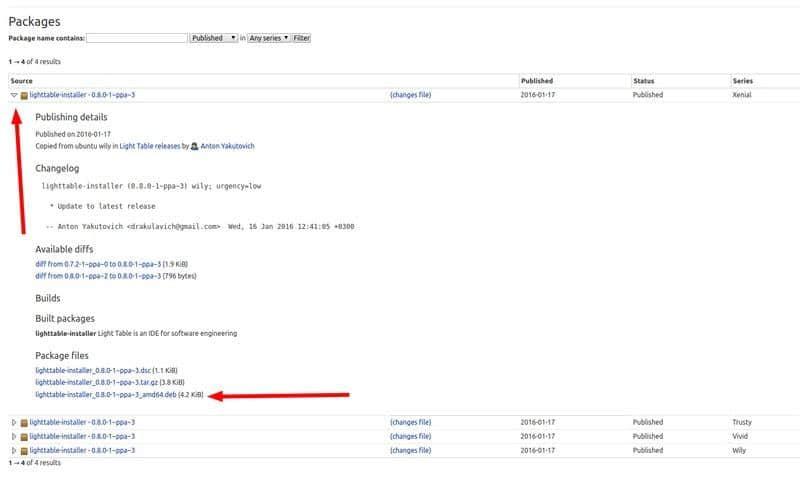Viewport: 800px width, 477px height.
Task: Click the package icon in the Wily row
Action: [24, 450]
